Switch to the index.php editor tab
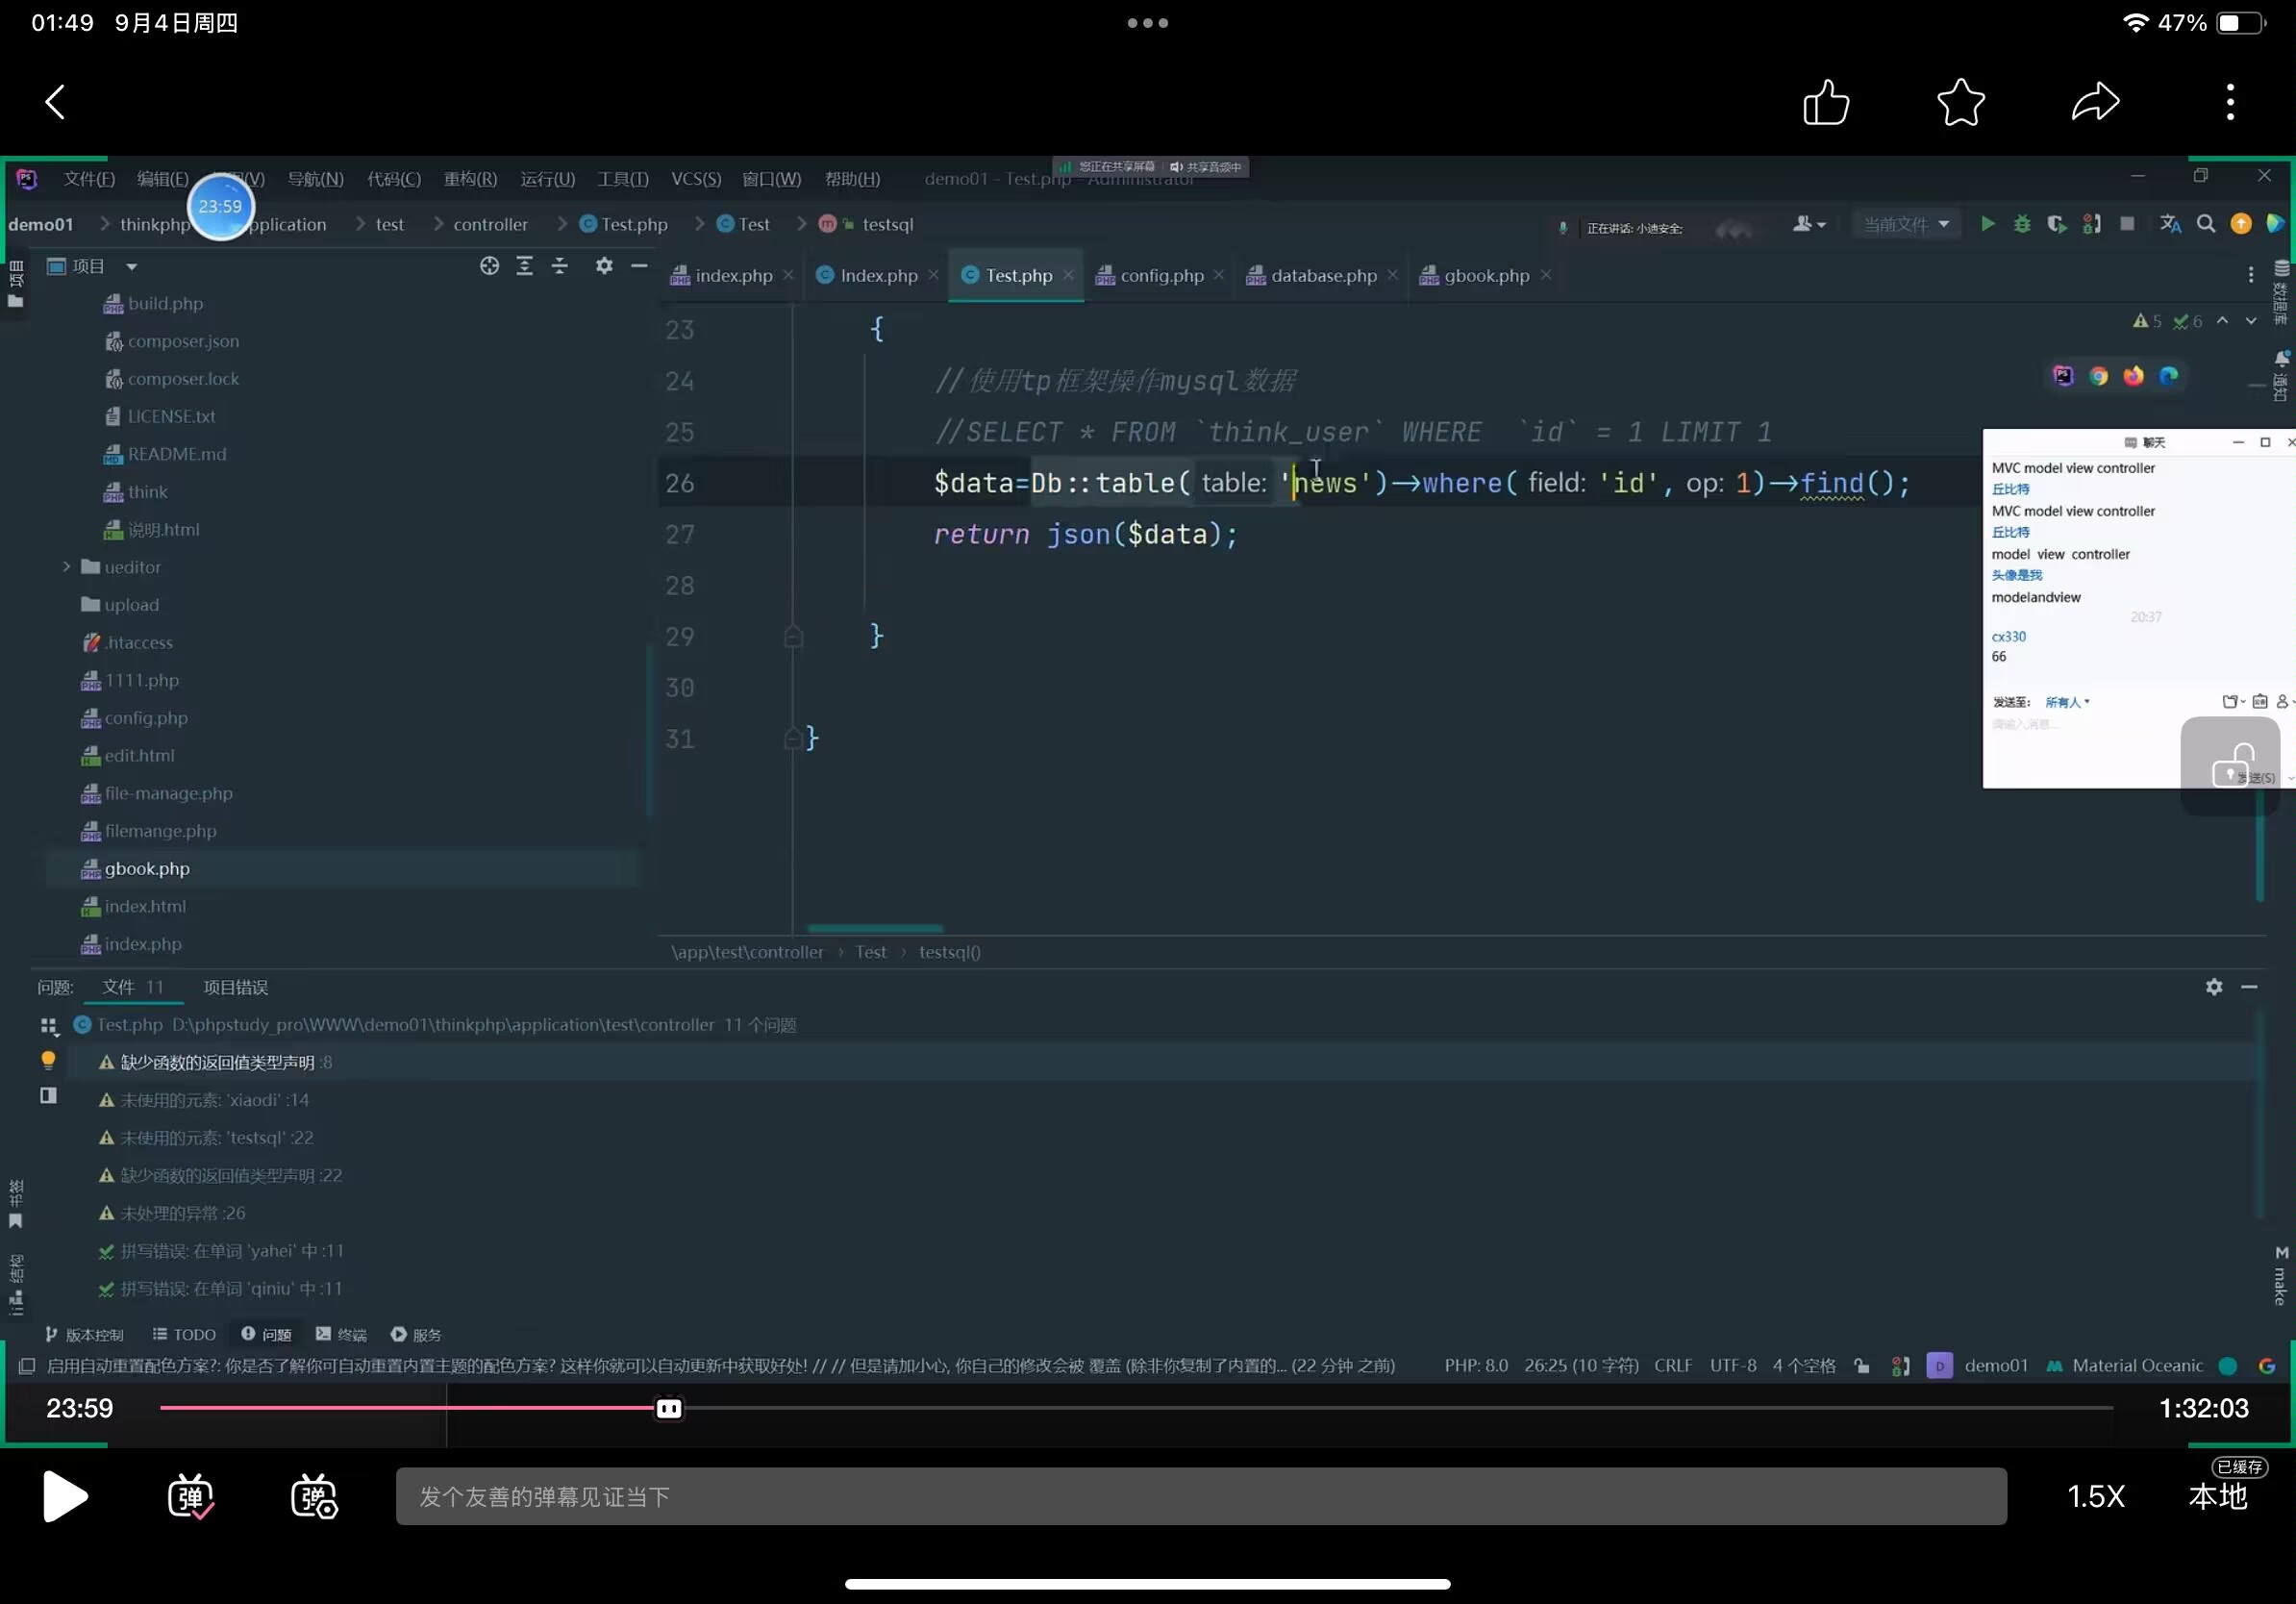The height and width of the screenshot is (1604, 2296). (x=733, y=275)
